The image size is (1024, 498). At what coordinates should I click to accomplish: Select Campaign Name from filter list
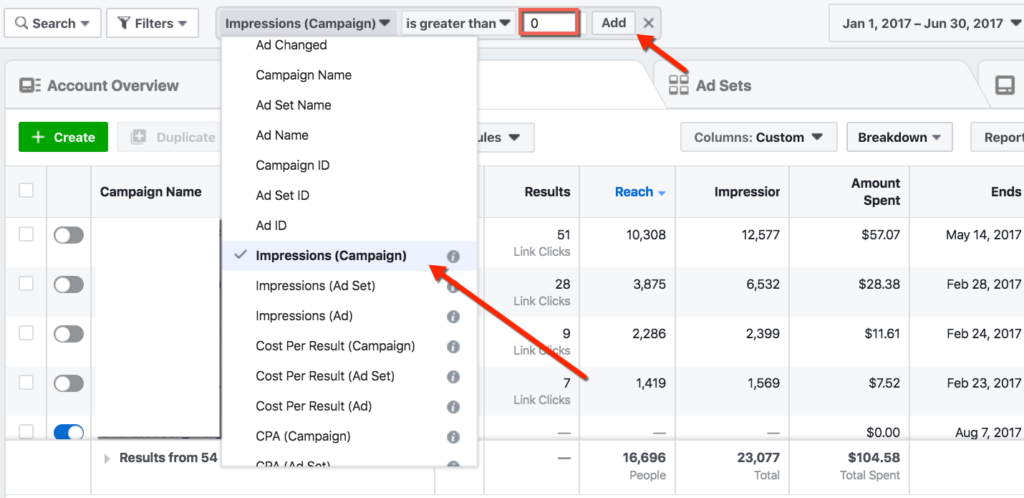(x=303, y=75)
